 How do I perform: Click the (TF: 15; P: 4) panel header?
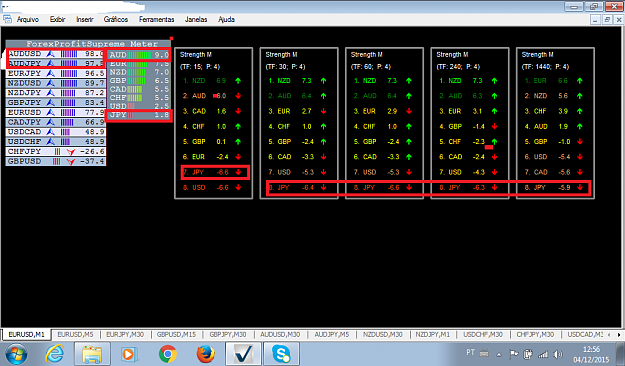(x=200, y=67)
